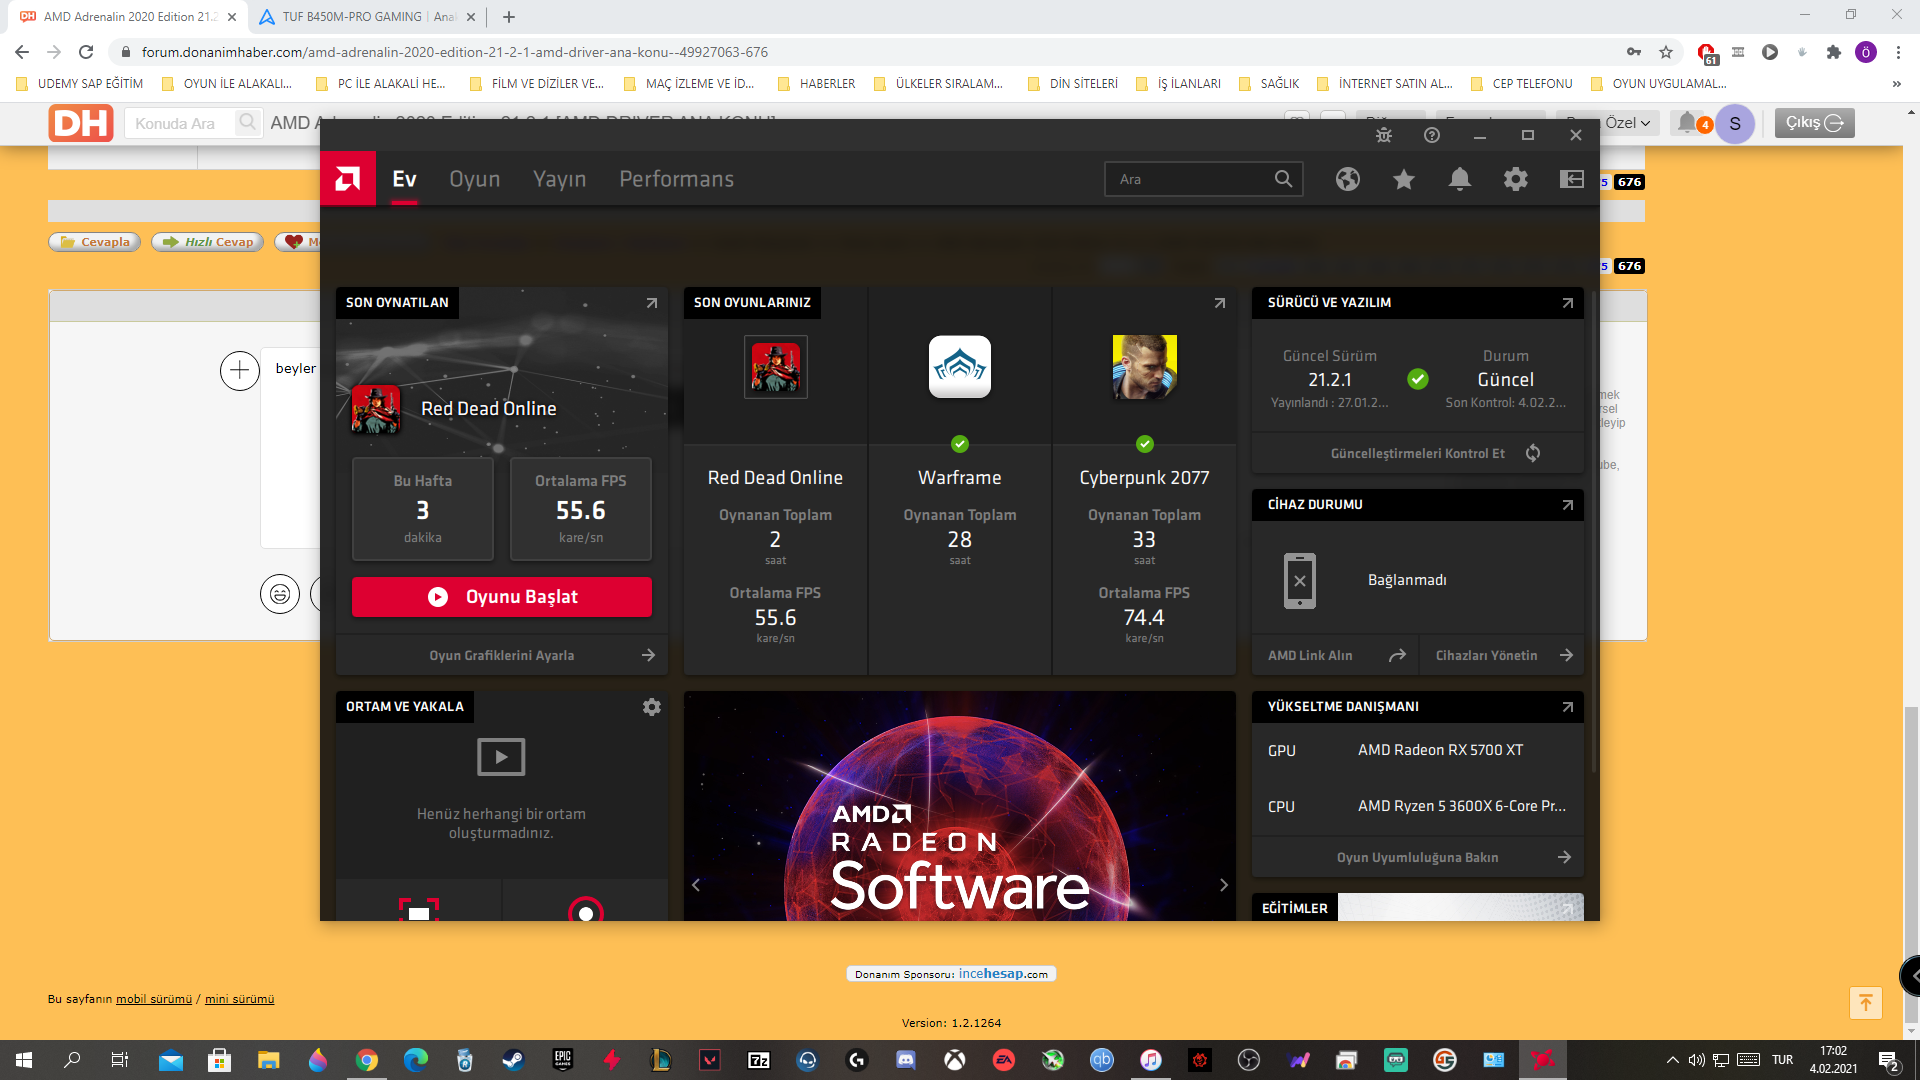Screen dimensions: 1920x1080
Task: Click the Chrome address bar
Action: coord(870,52)
